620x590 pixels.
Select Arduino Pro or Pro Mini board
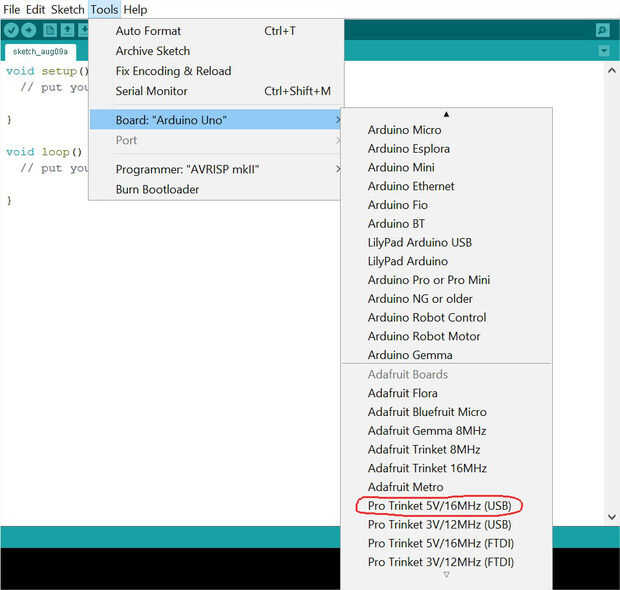[446, 280]
